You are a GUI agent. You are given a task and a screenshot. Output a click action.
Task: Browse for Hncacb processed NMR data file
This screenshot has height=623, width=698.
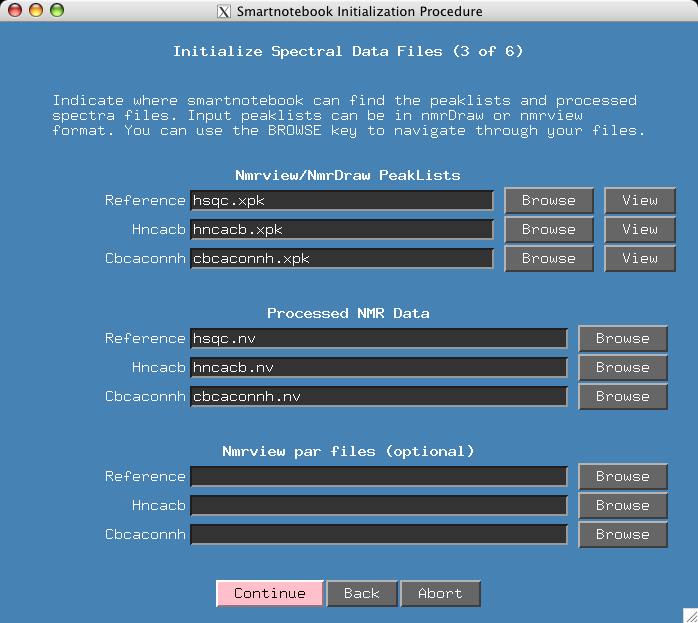coord(622,367)
